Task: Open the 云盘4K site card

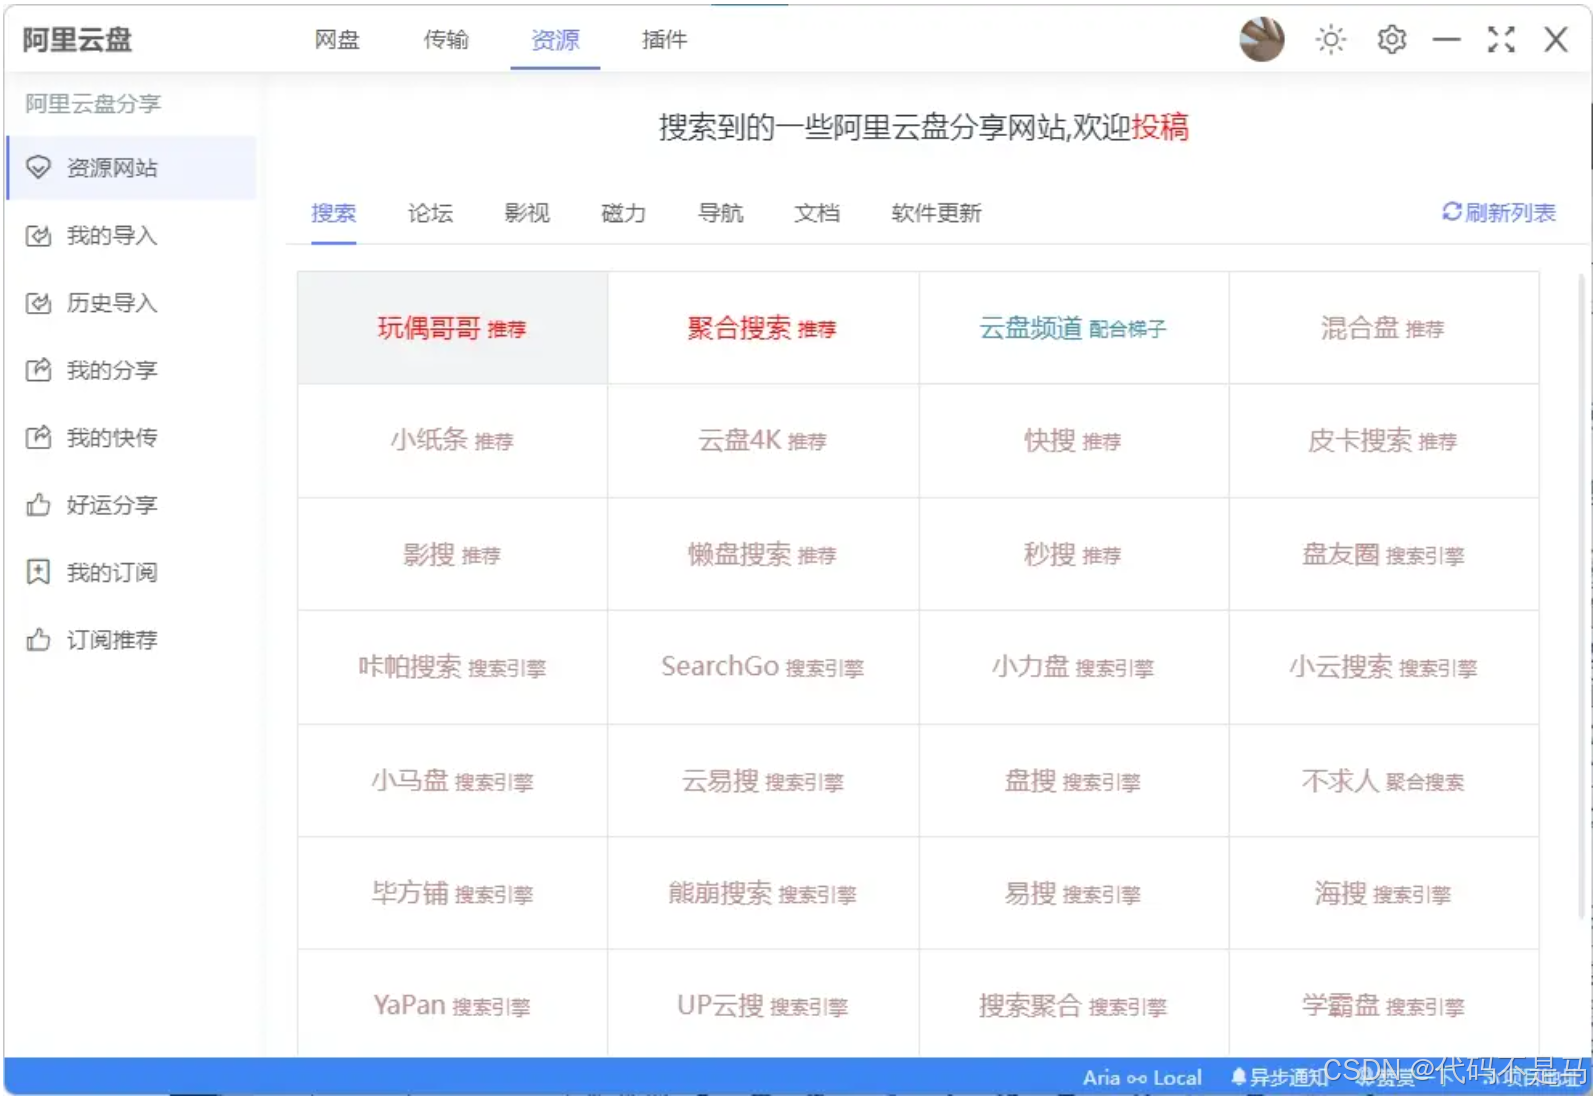Action: tap(763, 441)
